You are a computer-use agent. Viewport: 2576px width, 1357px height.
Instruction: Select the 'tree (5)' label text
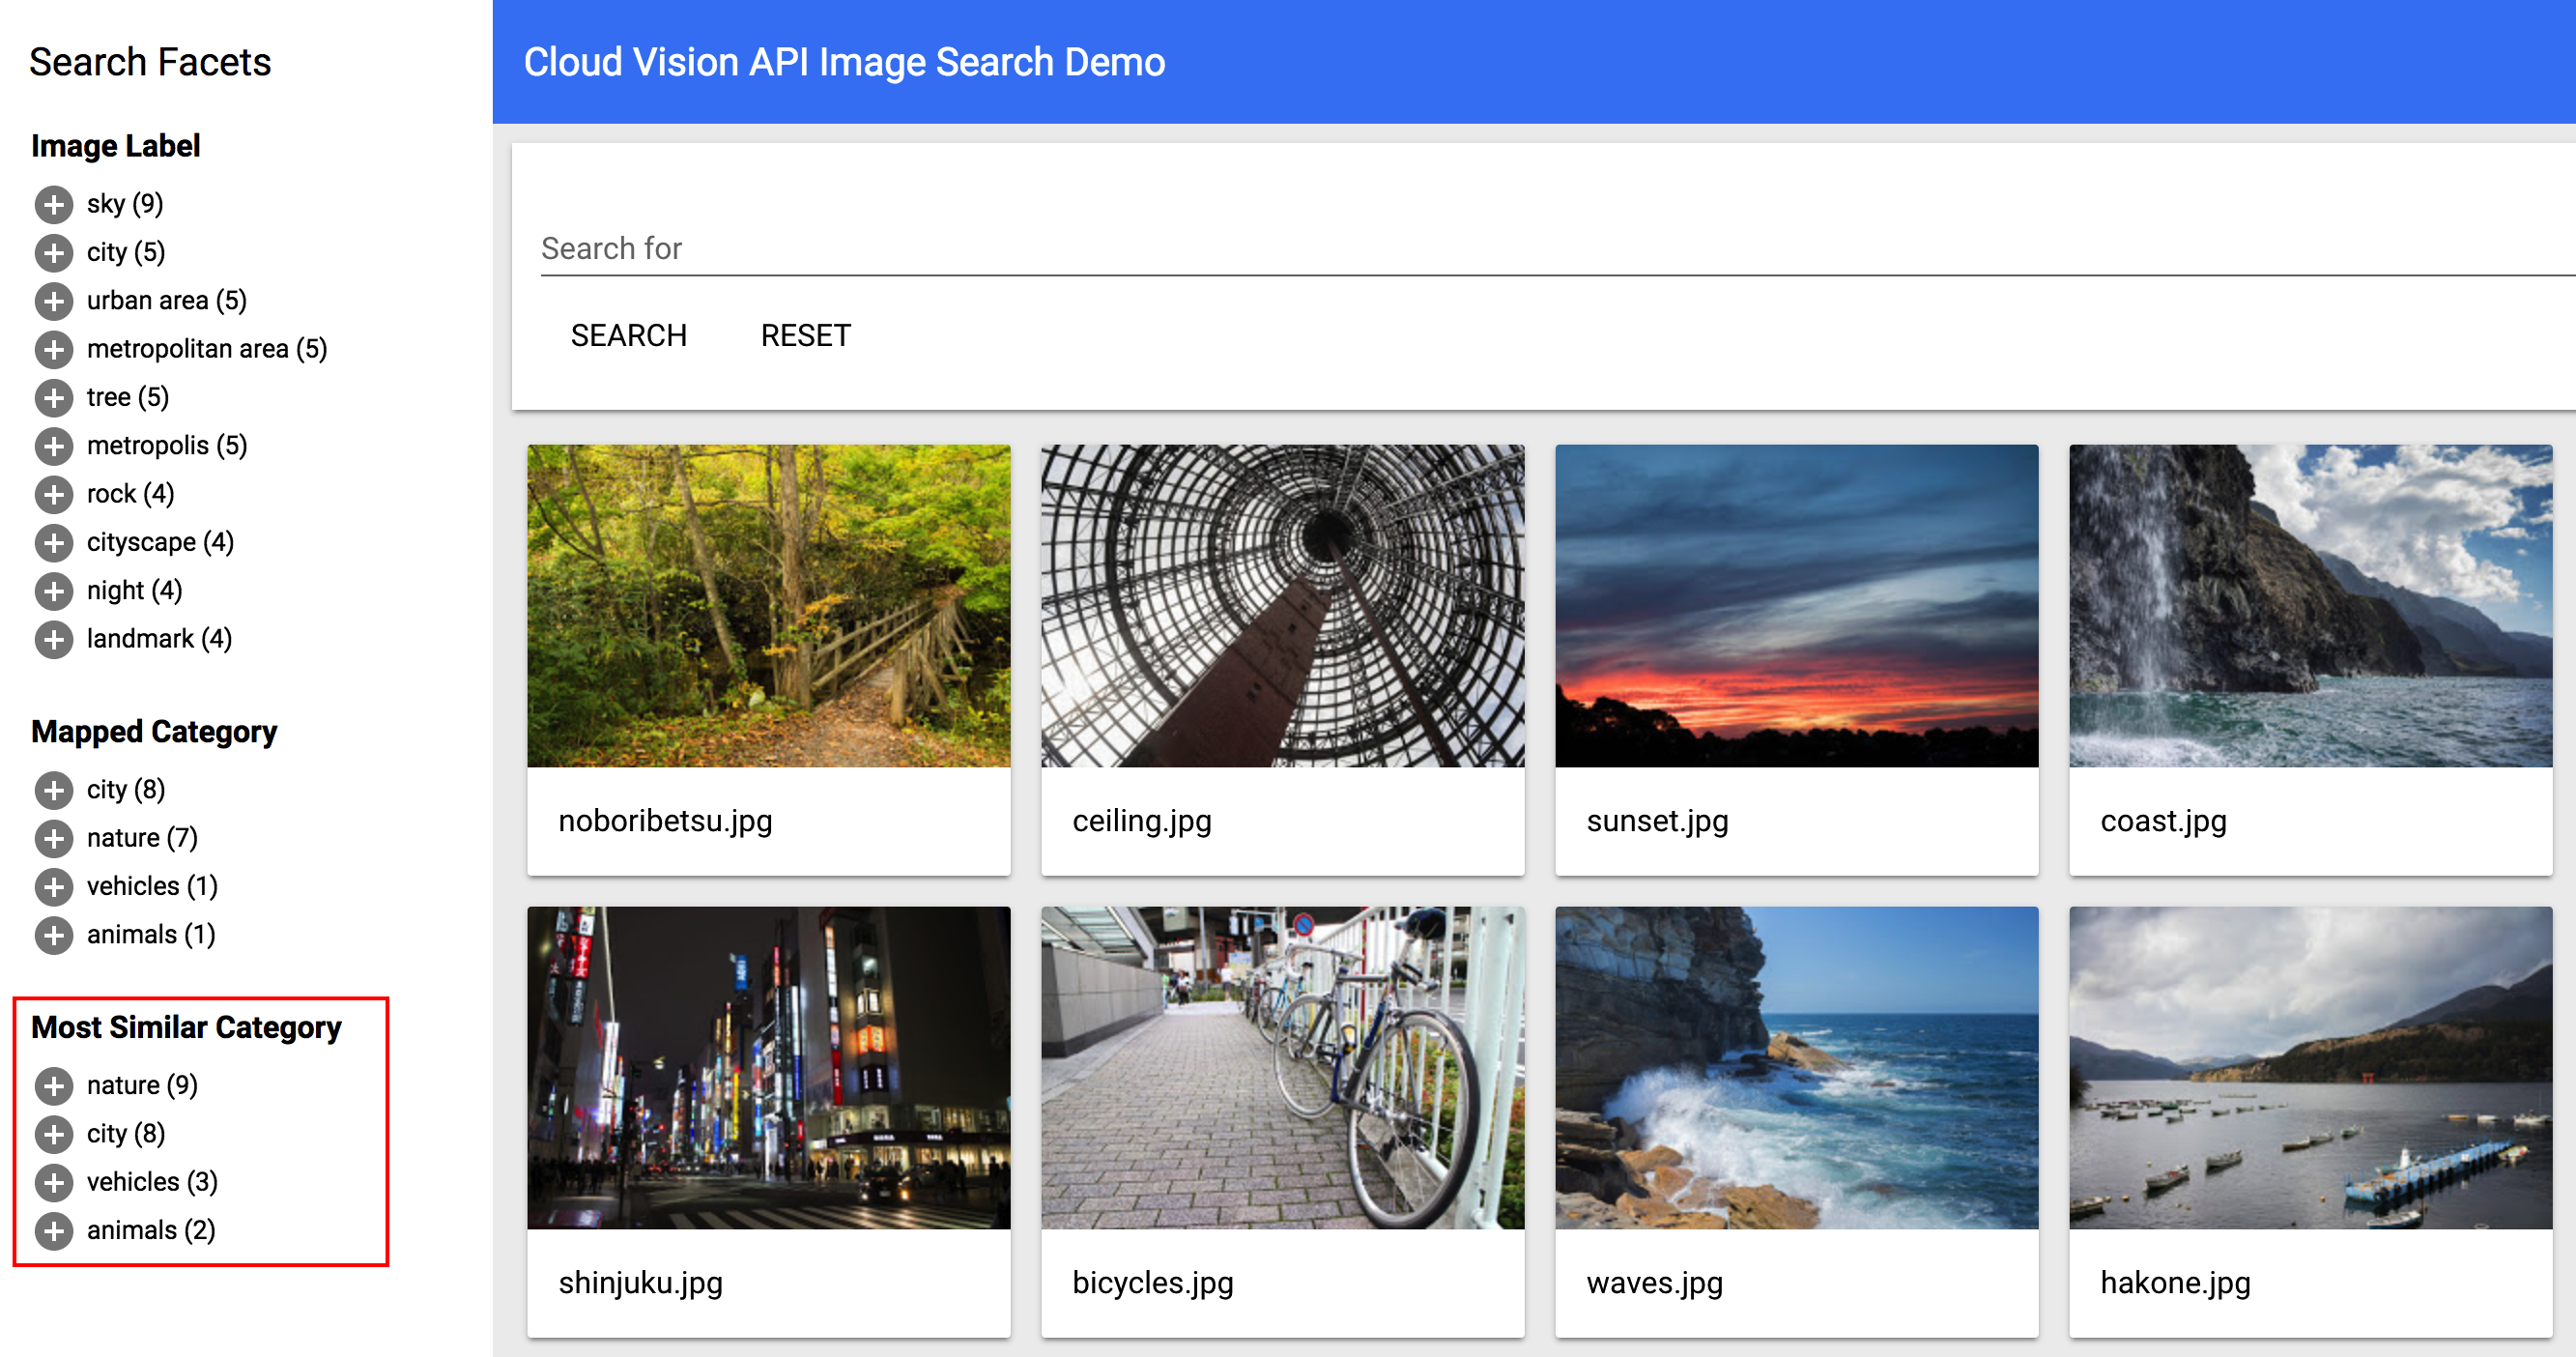pyautogui.click(x=128, y=397)
